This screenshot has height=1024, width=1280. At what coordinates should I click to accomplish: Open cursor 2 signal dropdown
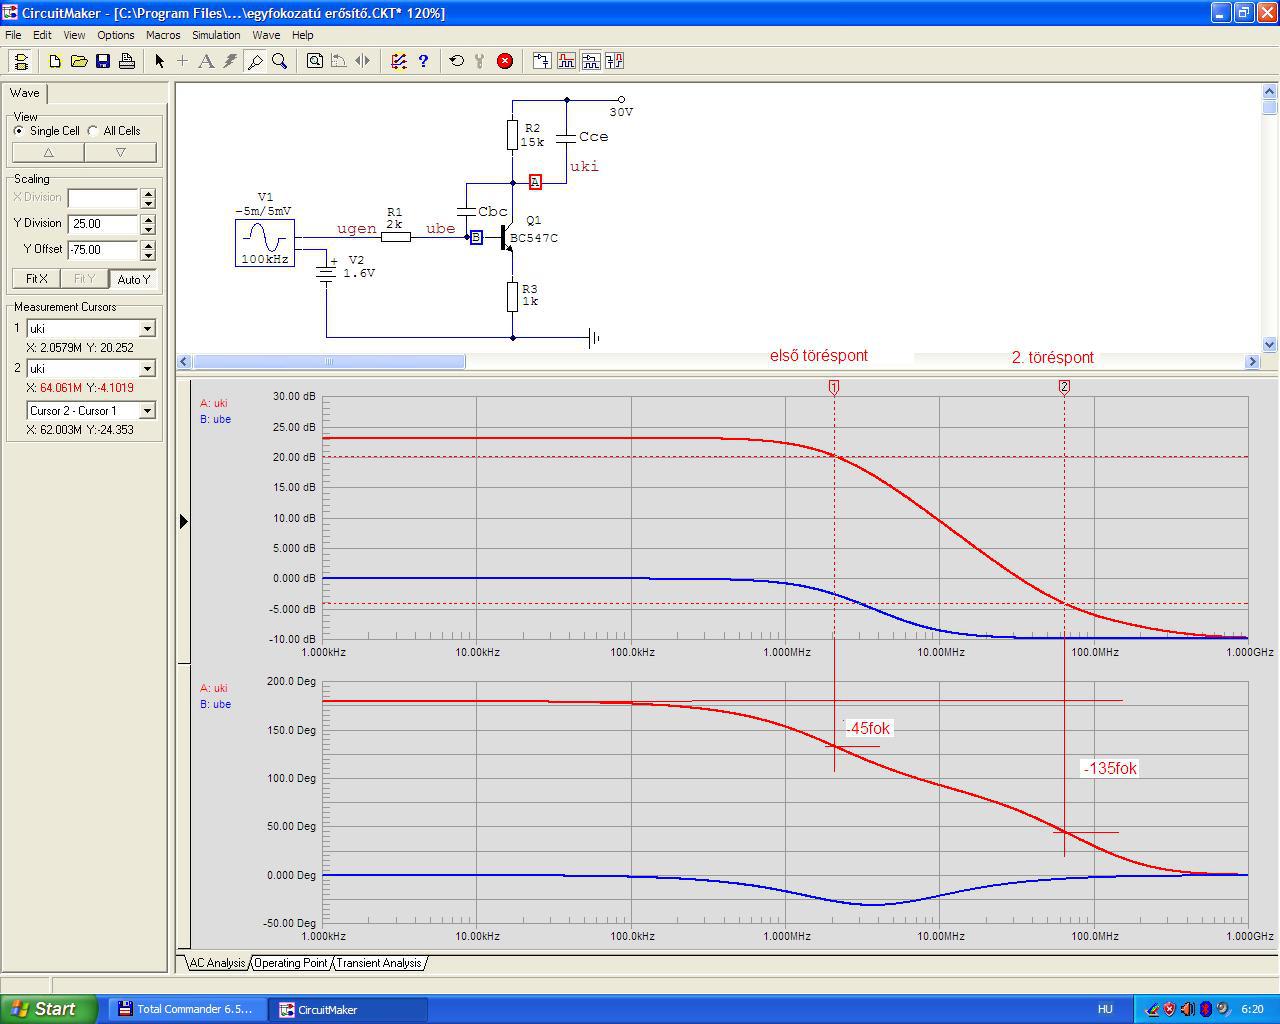click(147, 369)
